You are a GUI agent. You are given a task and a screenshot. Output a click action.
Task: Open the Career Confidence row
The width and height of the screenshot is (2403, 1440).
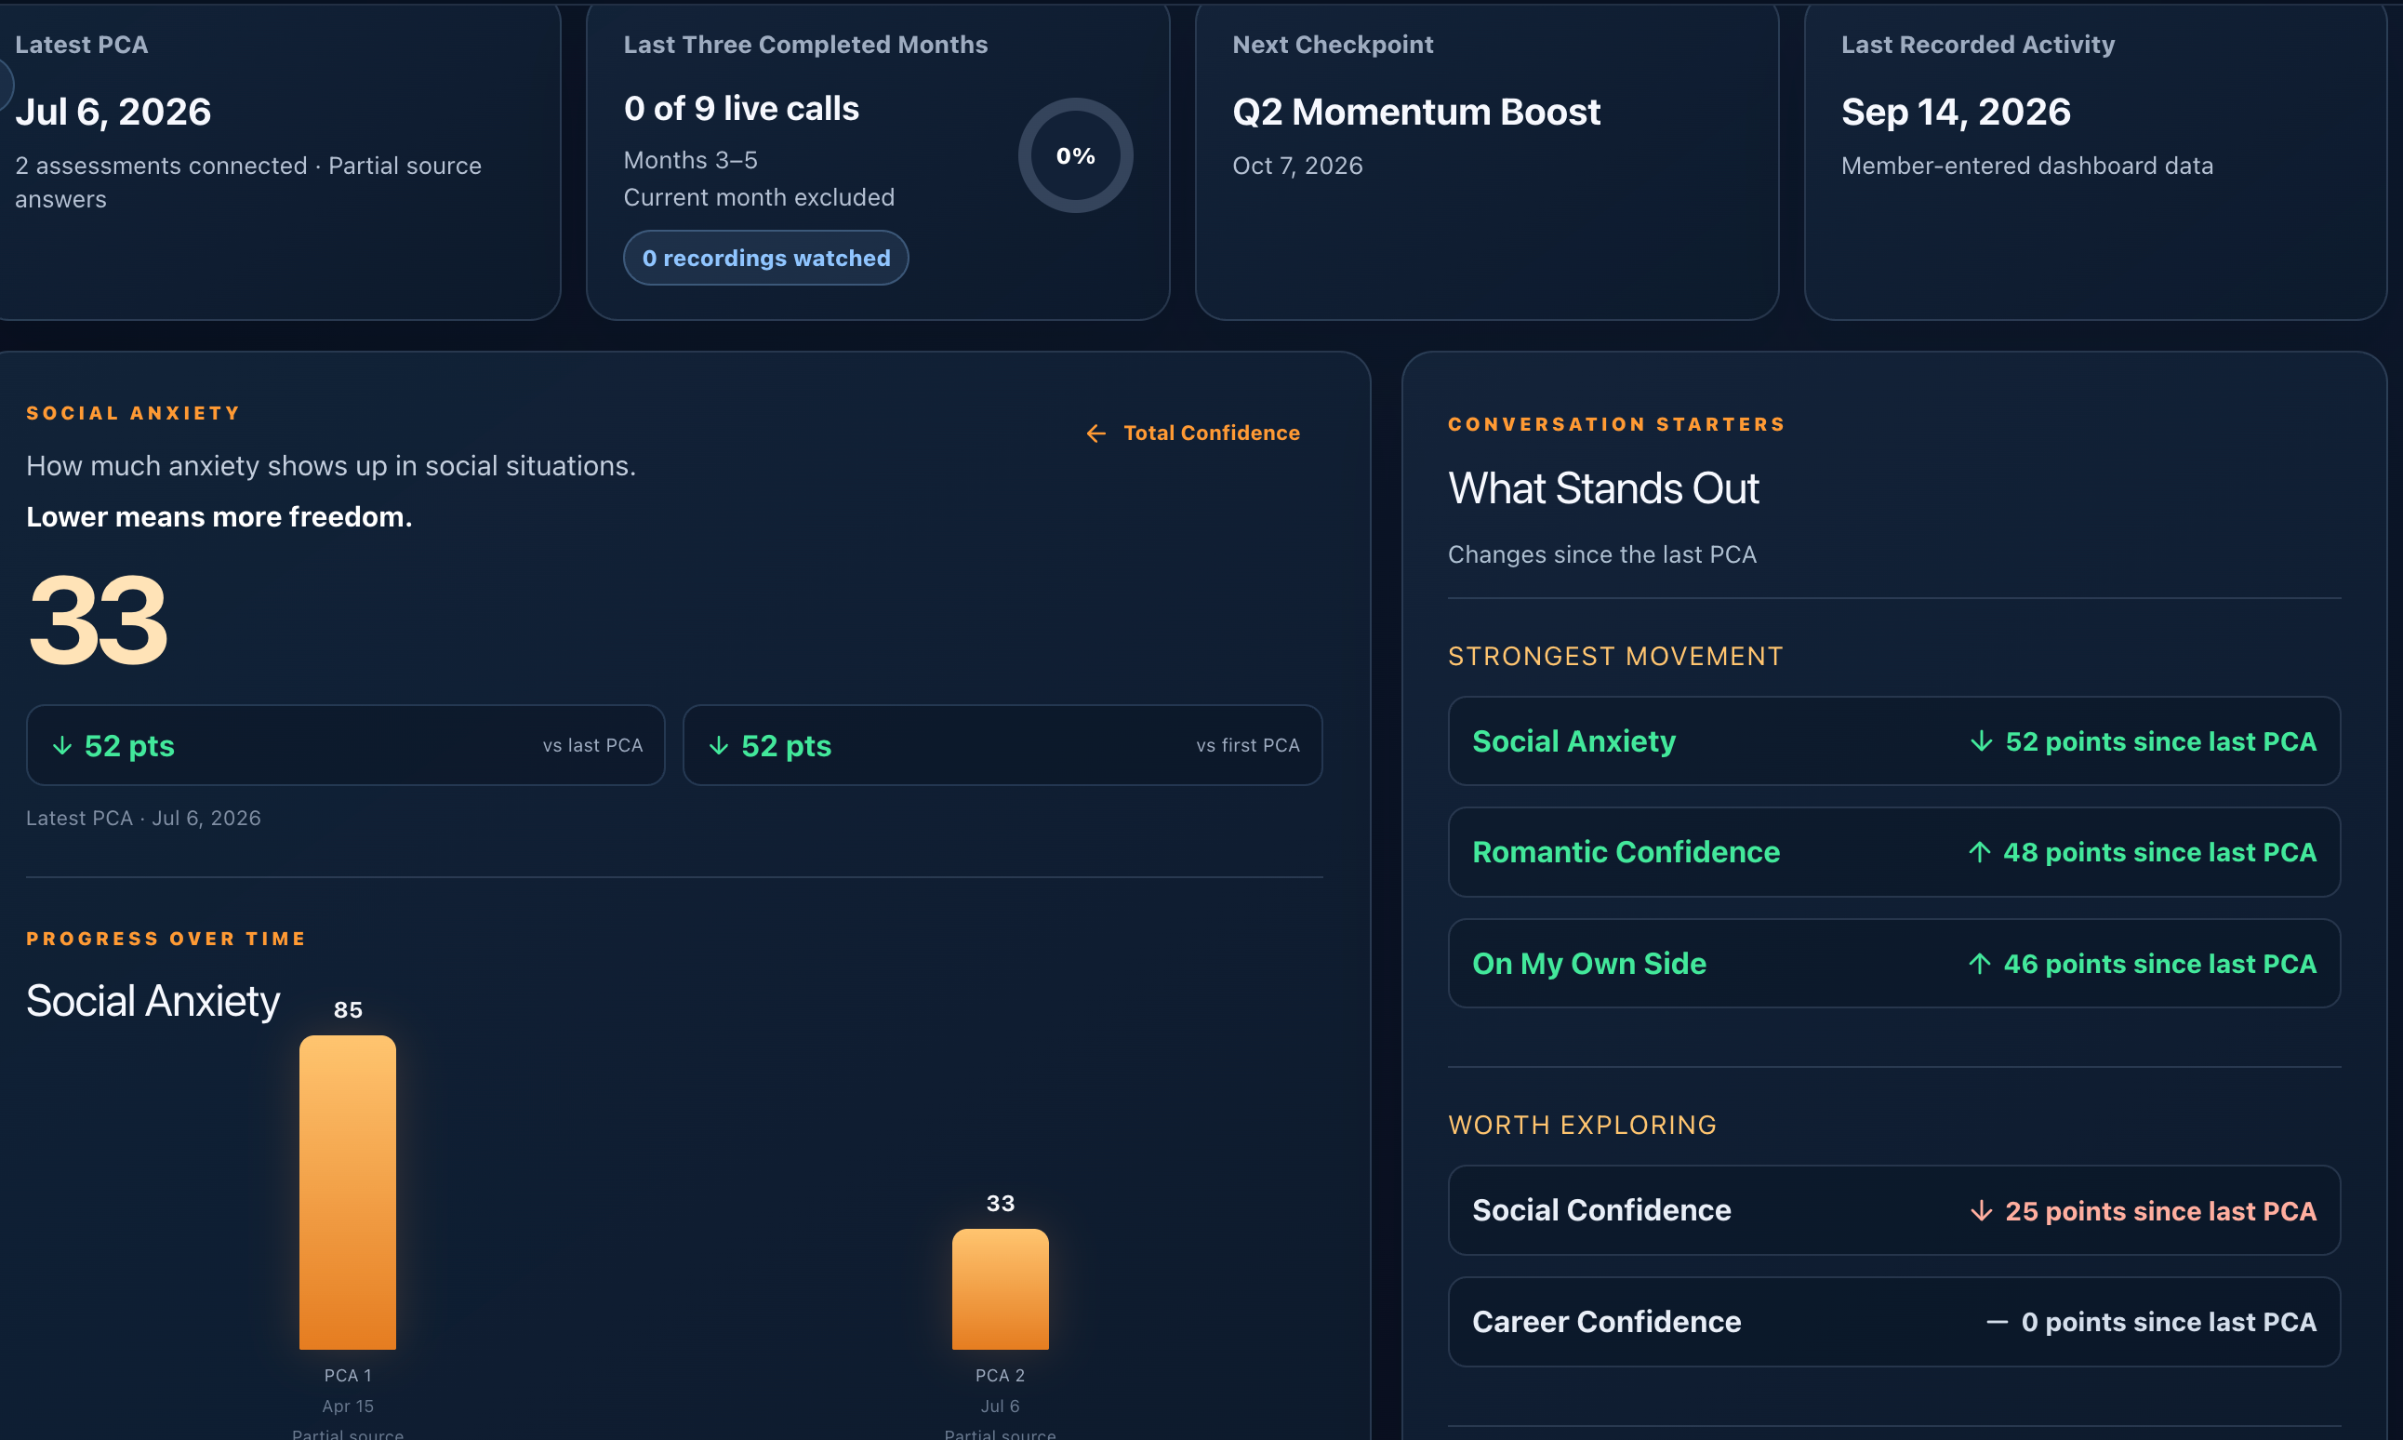tap(1894, 1321)
